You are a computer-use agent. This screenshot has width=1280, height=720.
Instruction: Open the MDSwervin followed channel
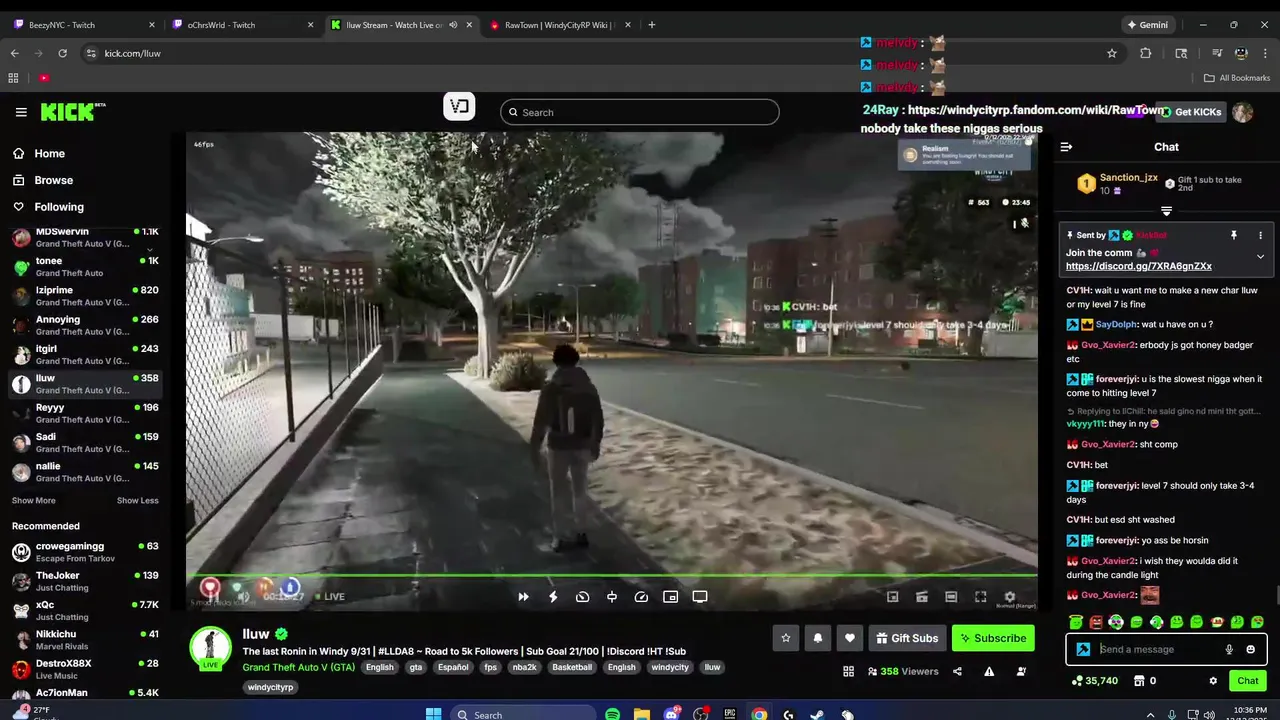click(x=85, y=237)
